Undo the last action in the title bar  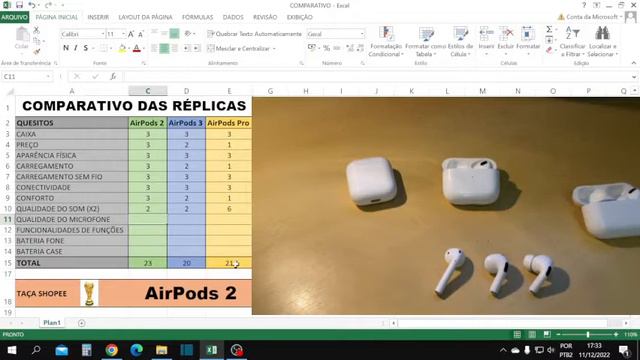coord(31,5)
